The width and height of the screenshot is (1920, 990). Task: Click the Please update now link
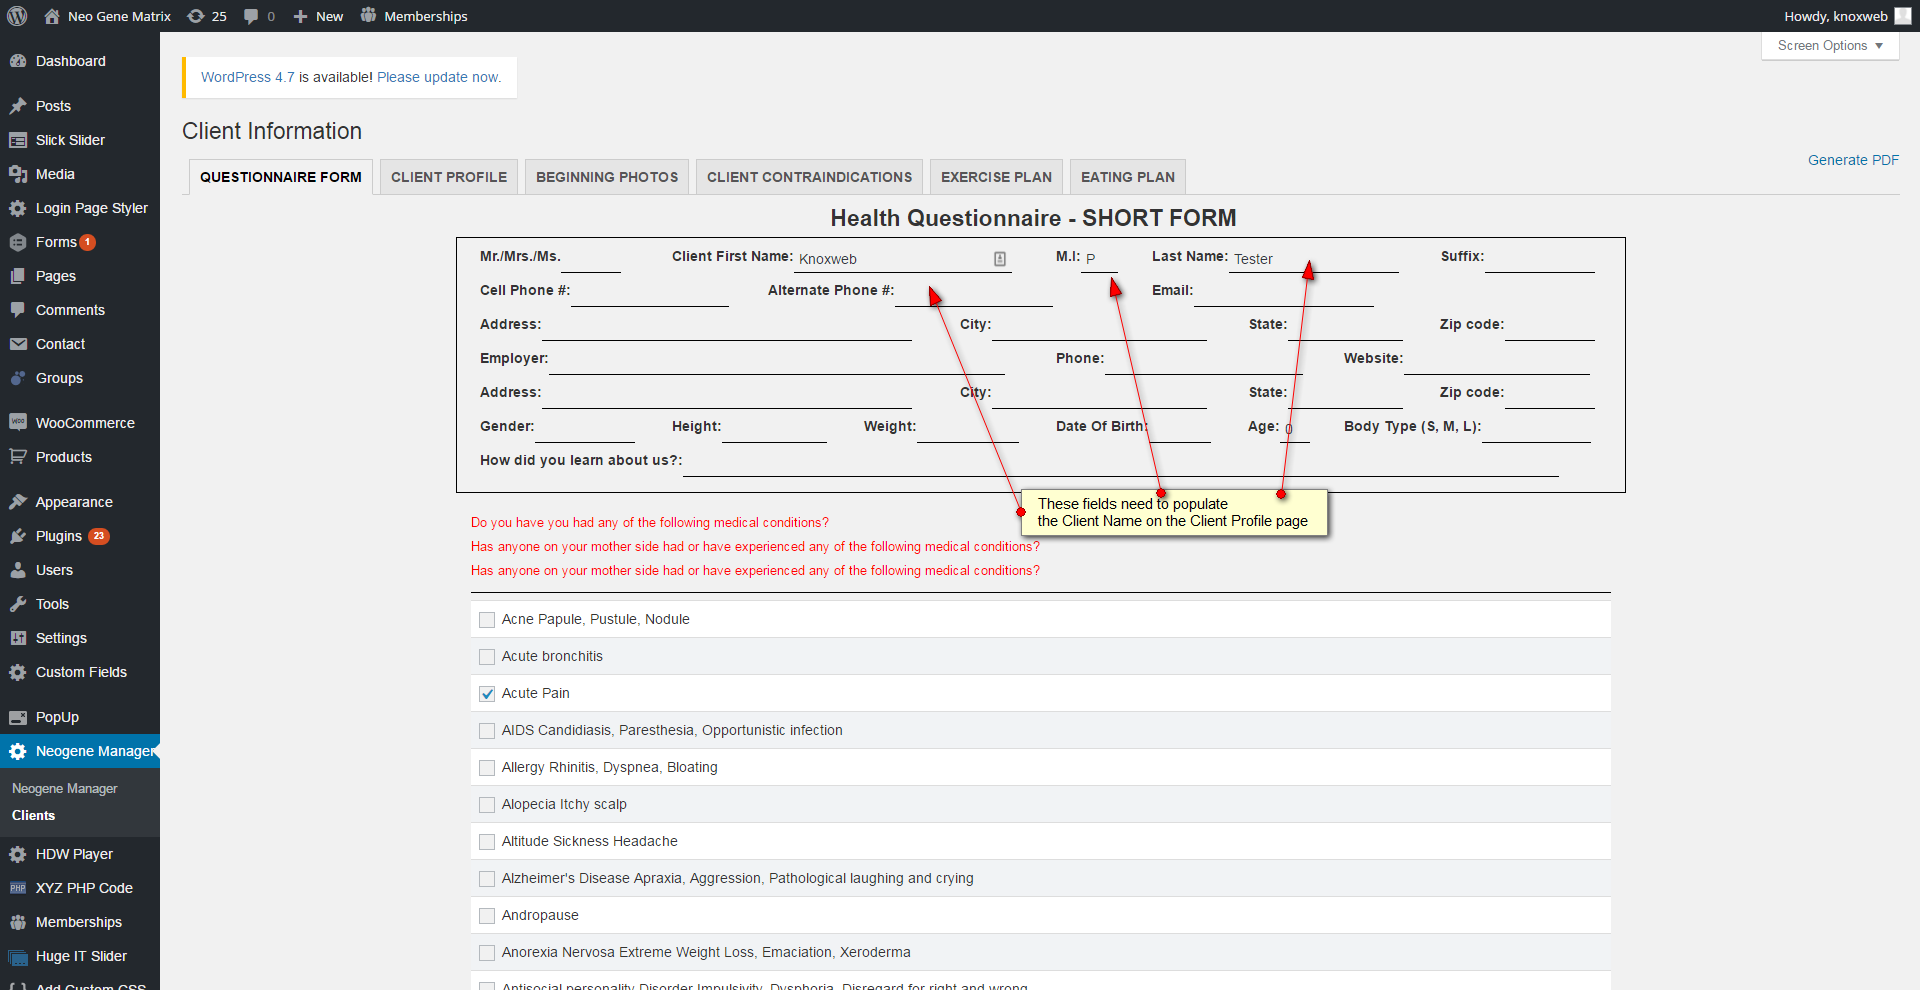click(439, 77)
